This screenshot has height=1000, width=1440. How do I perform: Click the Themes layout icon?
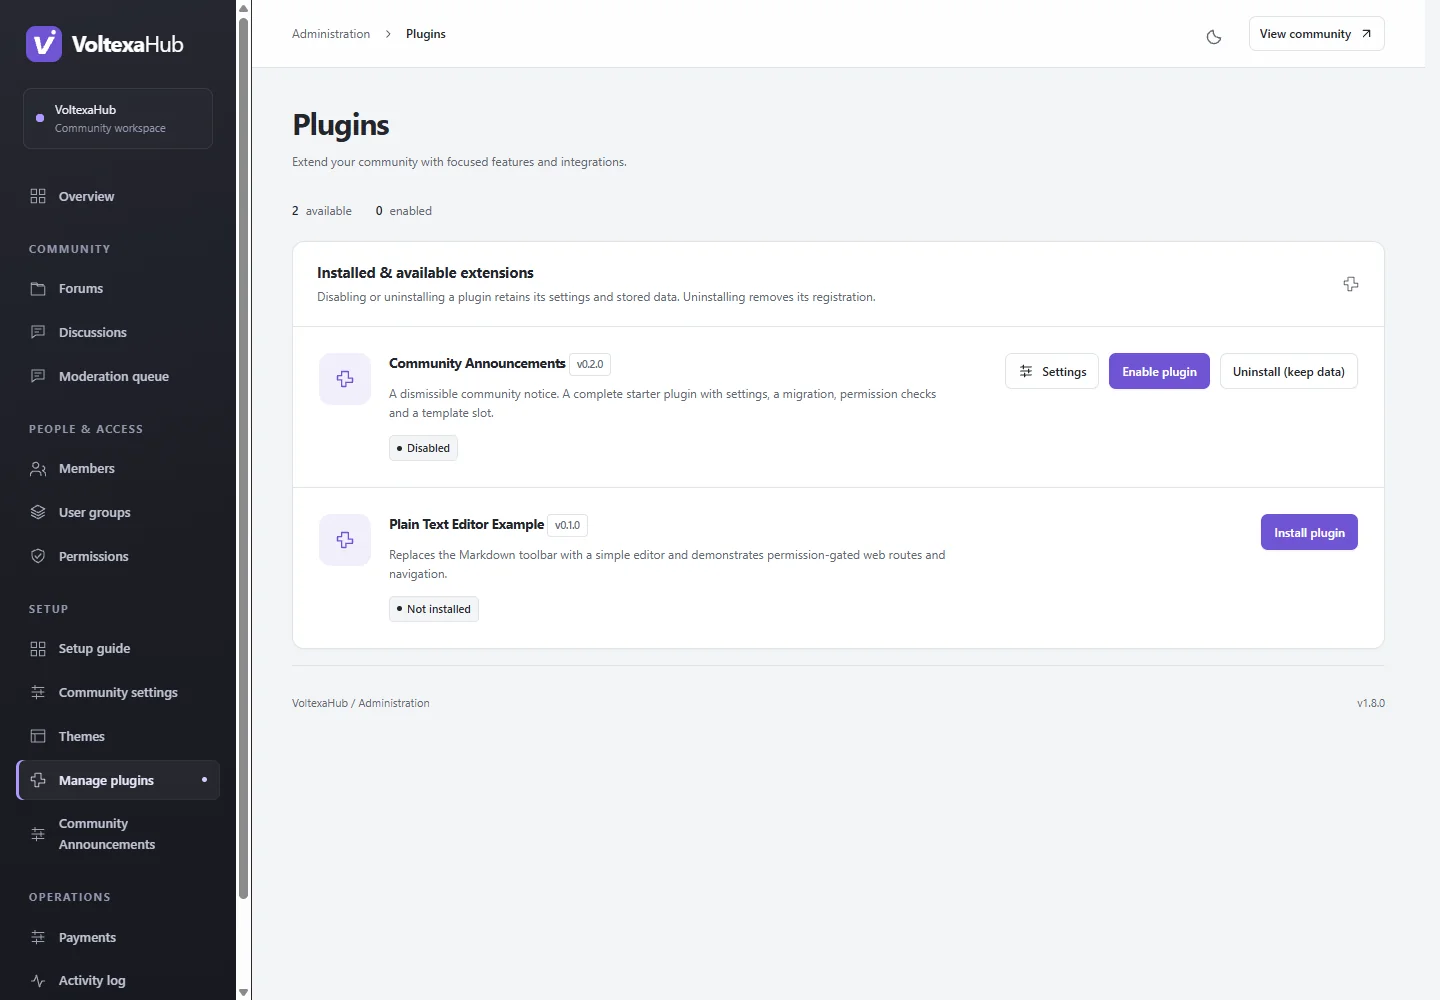38,736
